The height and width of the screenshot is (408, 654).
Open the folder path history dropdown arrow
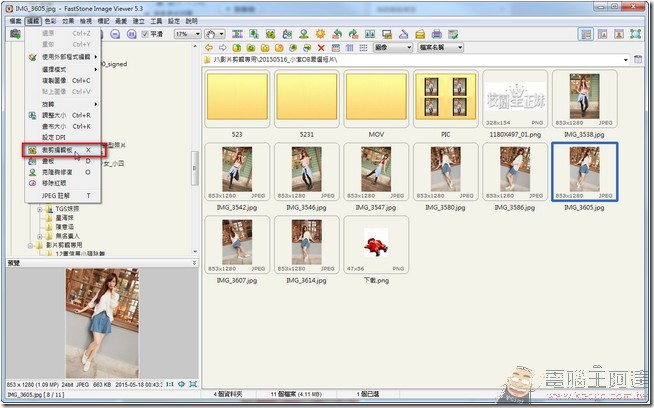(x=626, y=60)
